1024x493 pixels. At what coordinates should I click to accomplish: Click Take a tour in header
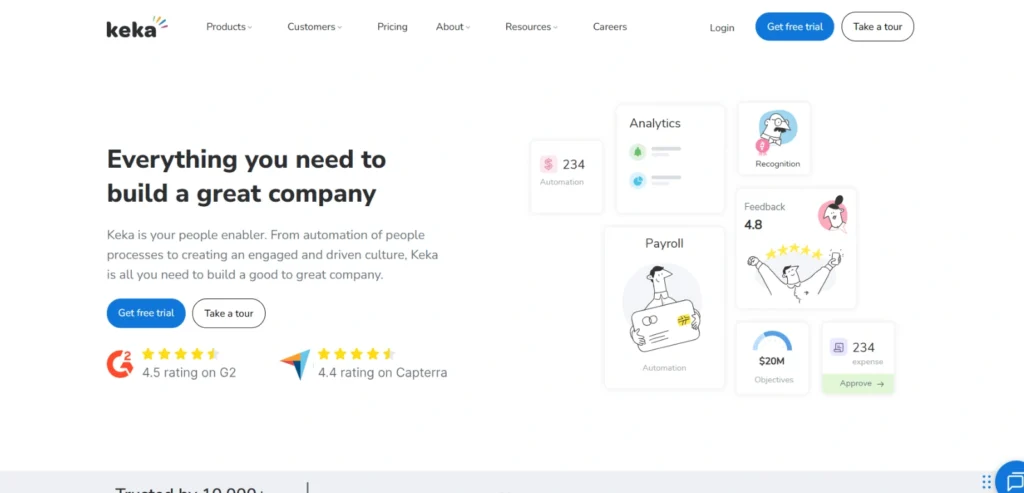[x=878, y=27]
